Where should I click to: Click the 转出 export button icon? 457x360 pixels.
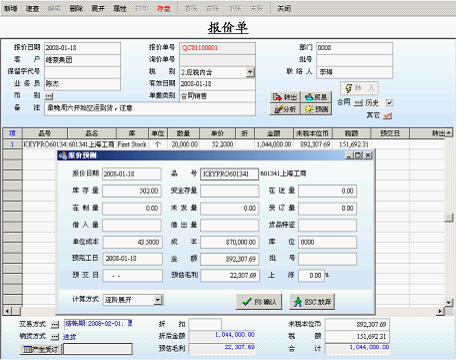(x=285, y=97)
